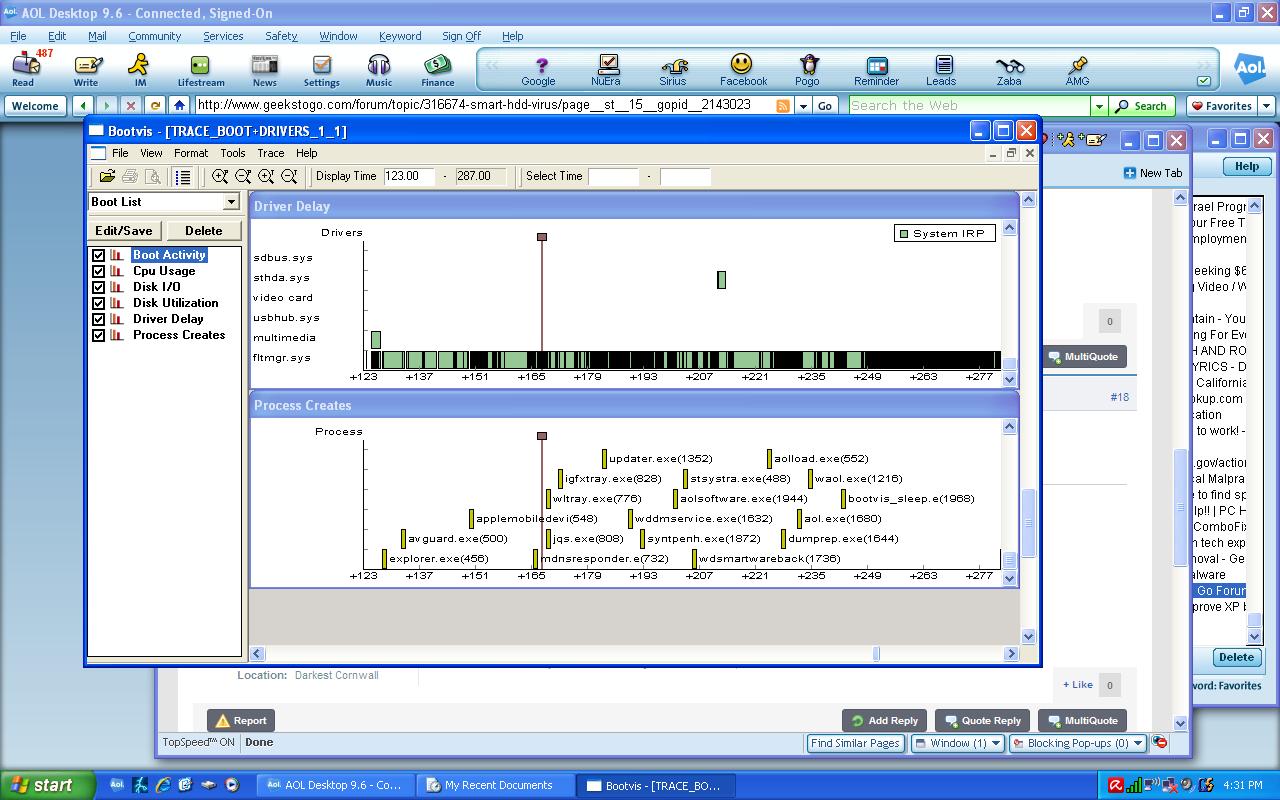Screen dimensions: 1280x800
Task: Open the Bootvis Format menu
Action: pos(191,153)
